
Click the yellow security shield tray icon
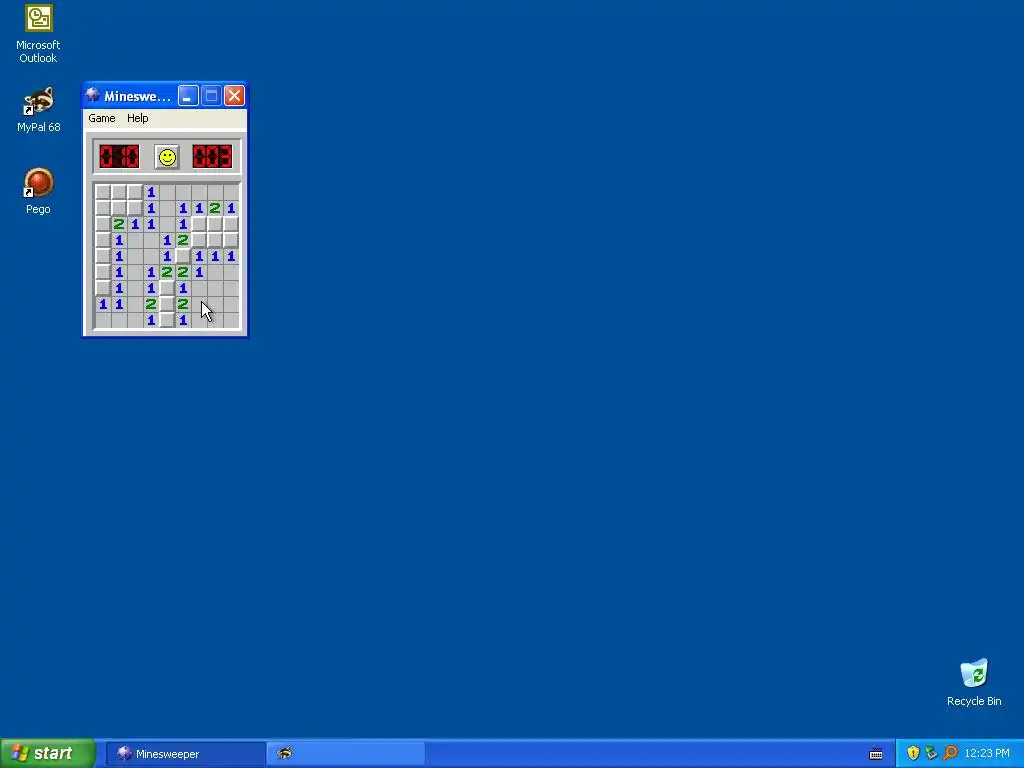(x=913, y=754)
